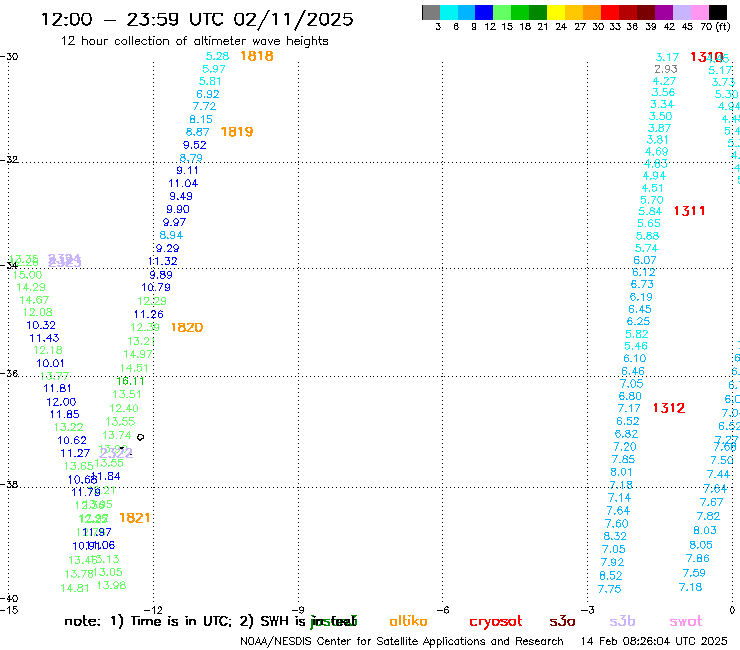Screen dimensions: 740x650
Task: Select the pure red legend swatch
Action: (x=610, y=12)
